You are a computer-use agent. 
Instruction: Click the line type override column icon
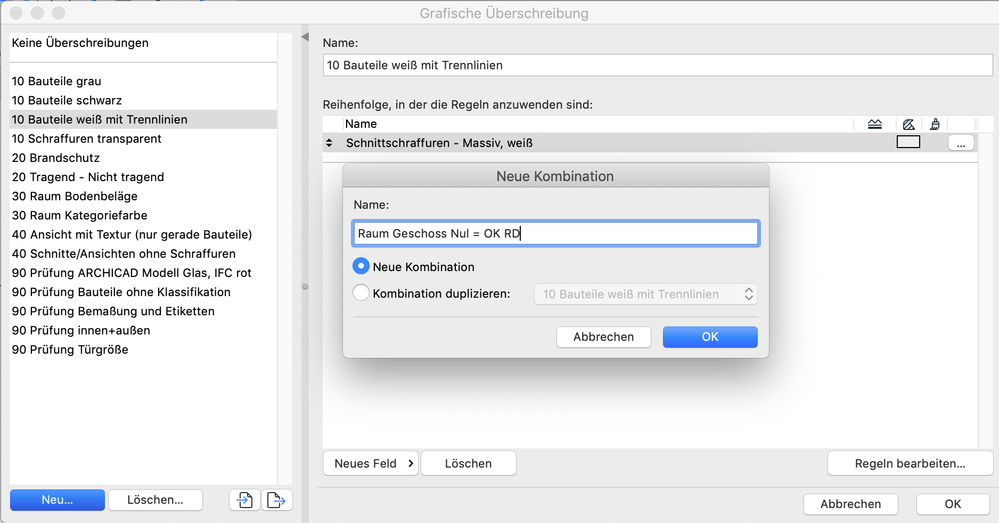[875, 124]
